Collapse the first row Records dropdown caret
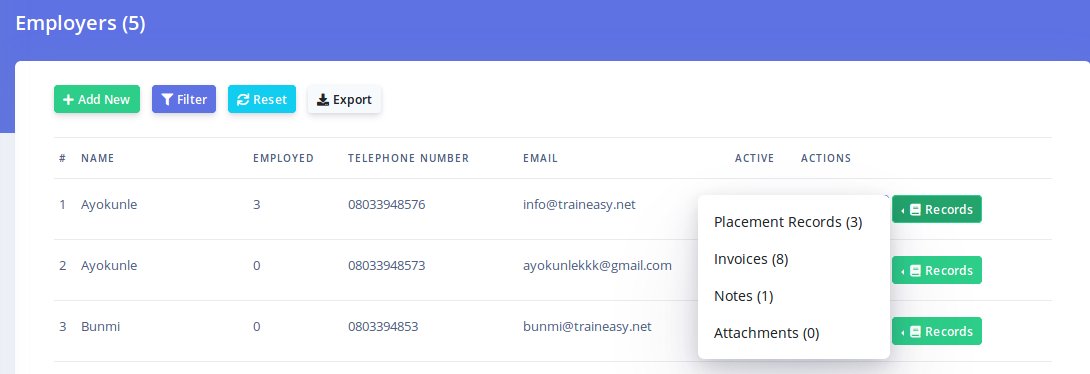The image size is (1090, 374). pos(903,210)
